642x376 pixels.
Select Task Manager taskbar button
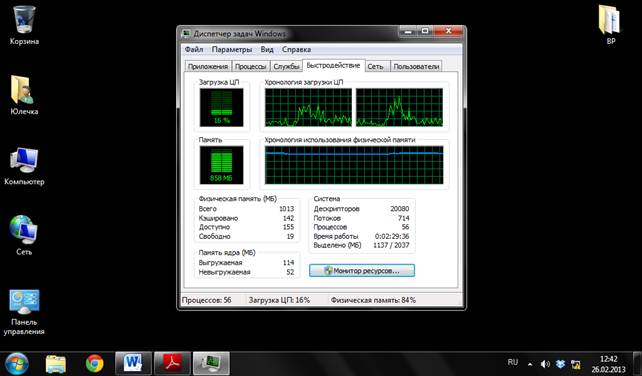pos(211,363)
